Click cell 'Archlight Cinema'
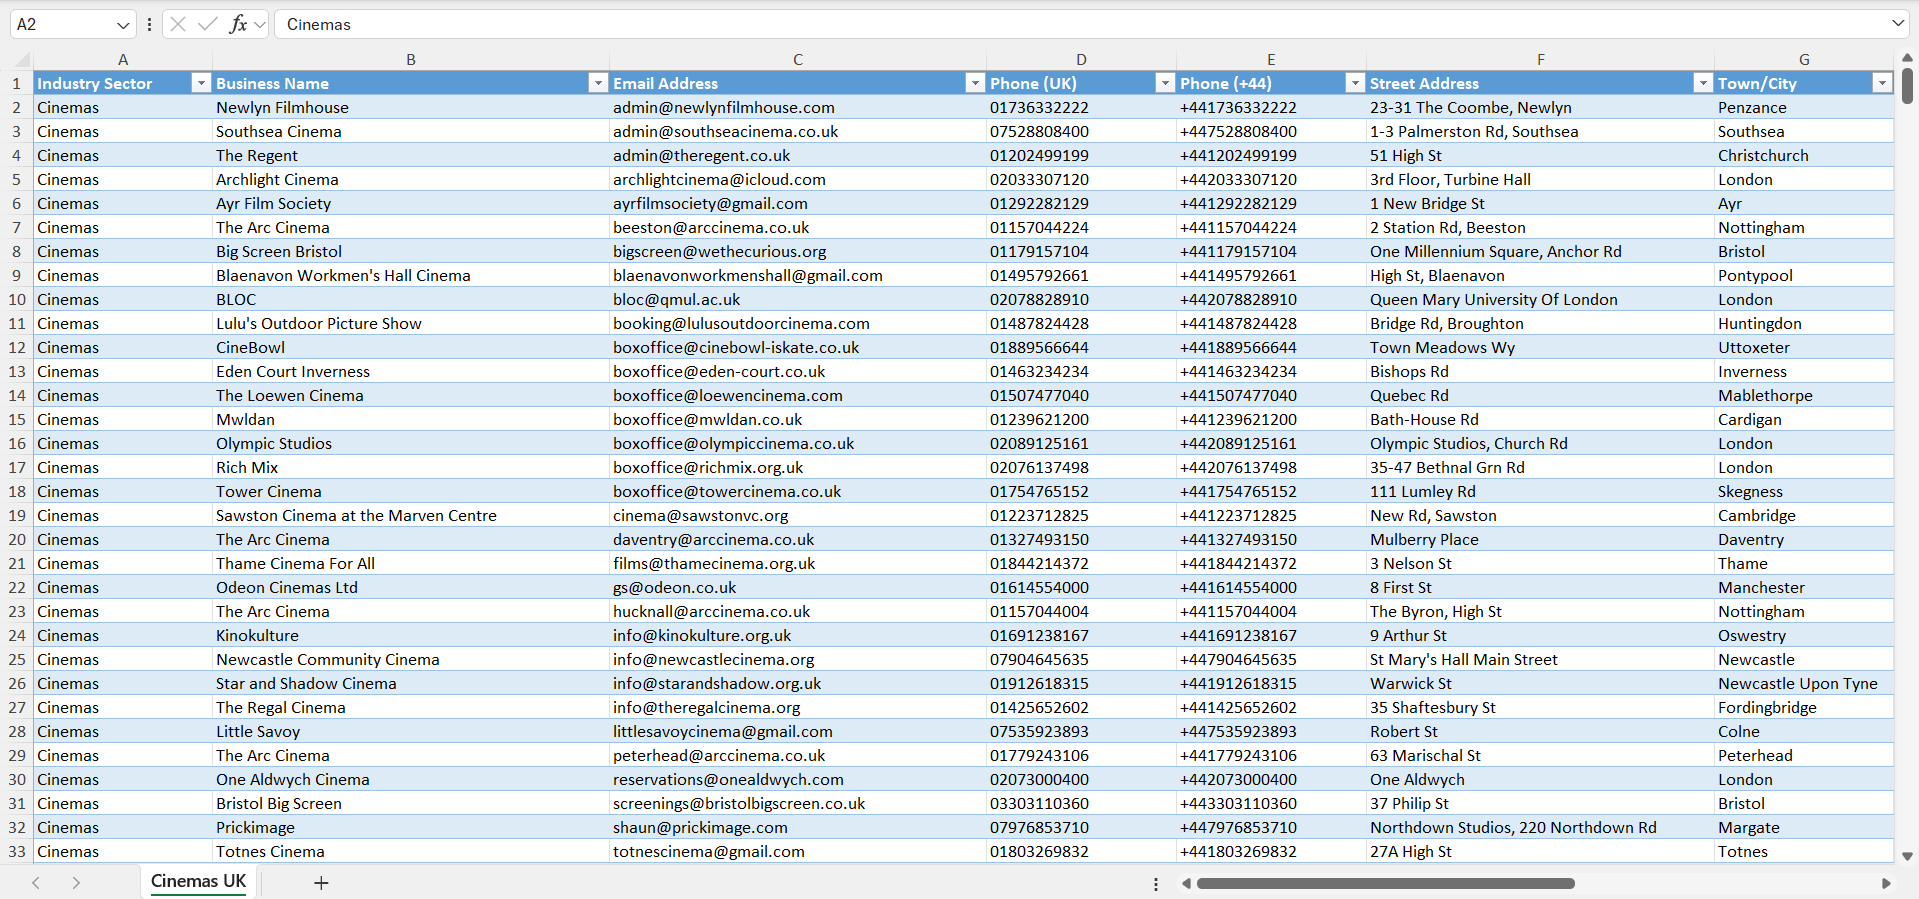The height and width of the screenshot is (899, 1919). tap(411, 179)
